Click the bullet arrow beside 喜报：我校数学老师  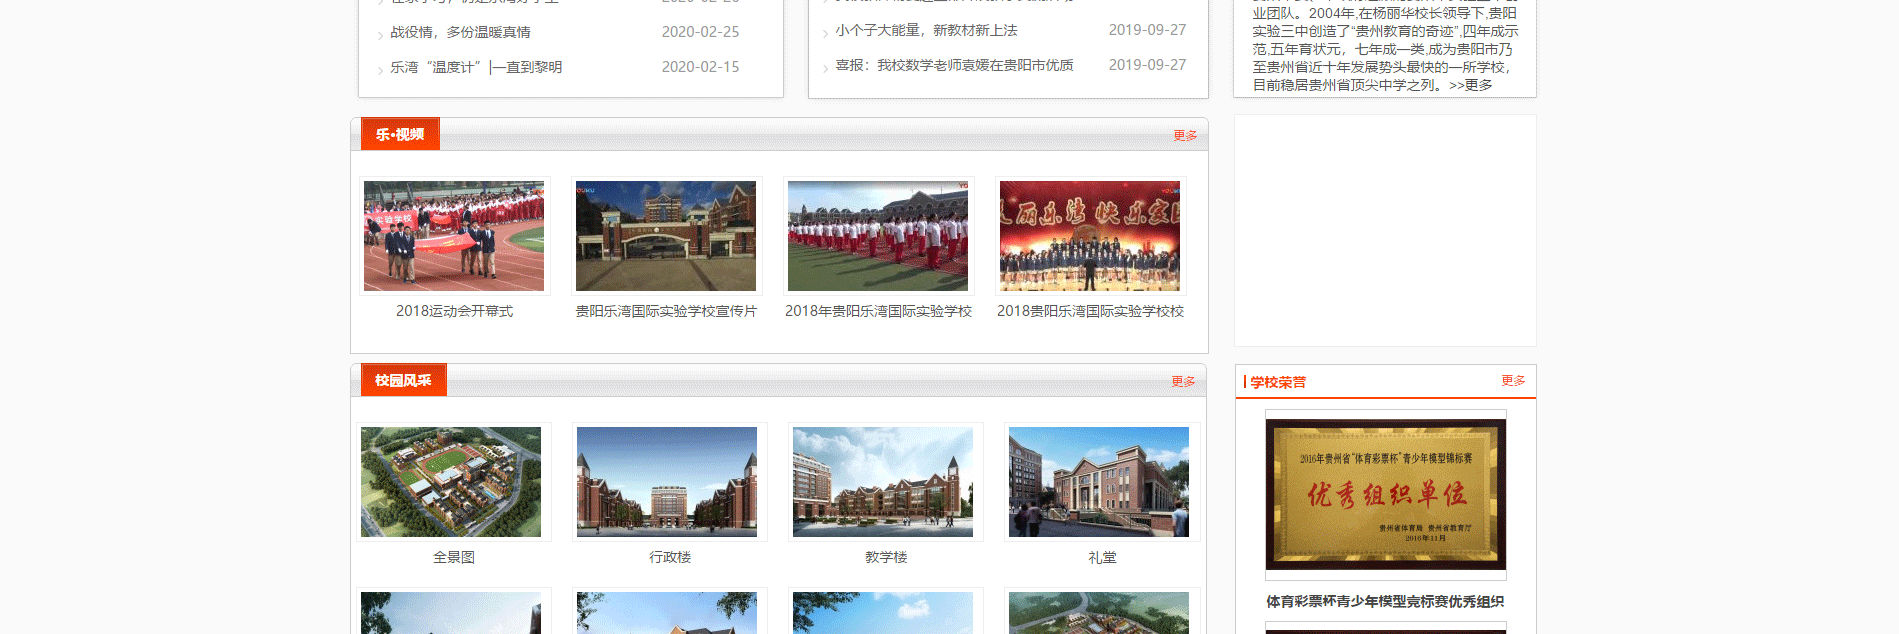click(825, 67)
